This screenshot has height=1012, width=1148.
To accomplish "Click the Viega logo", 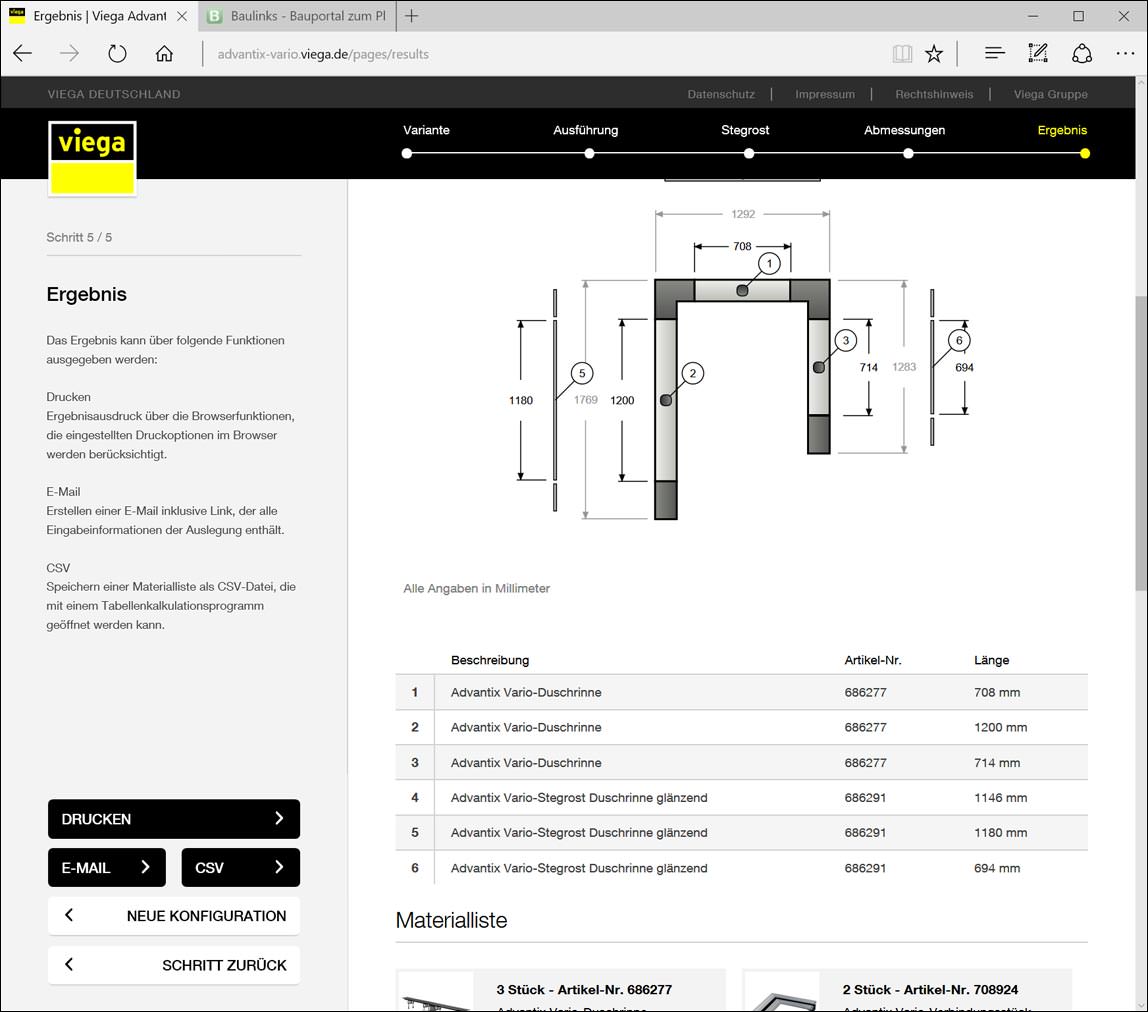I will [92, 158].
